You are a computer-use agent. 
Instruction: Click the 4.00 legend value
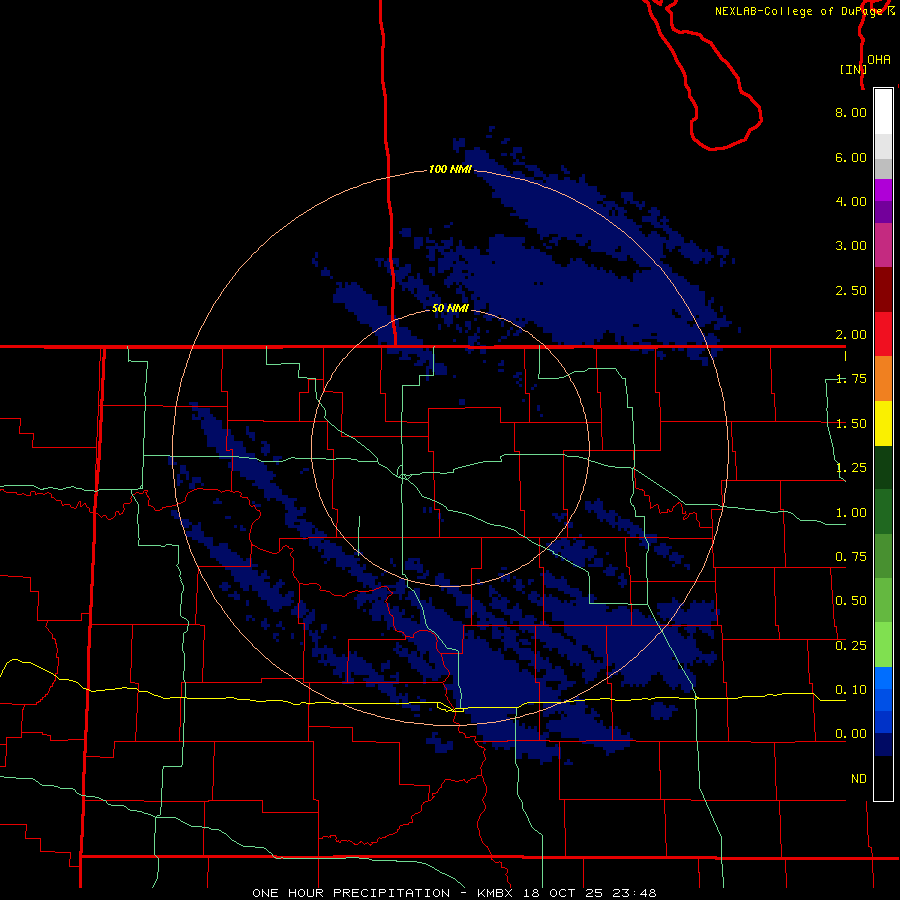pyautogui.click(x=851, y=201)
